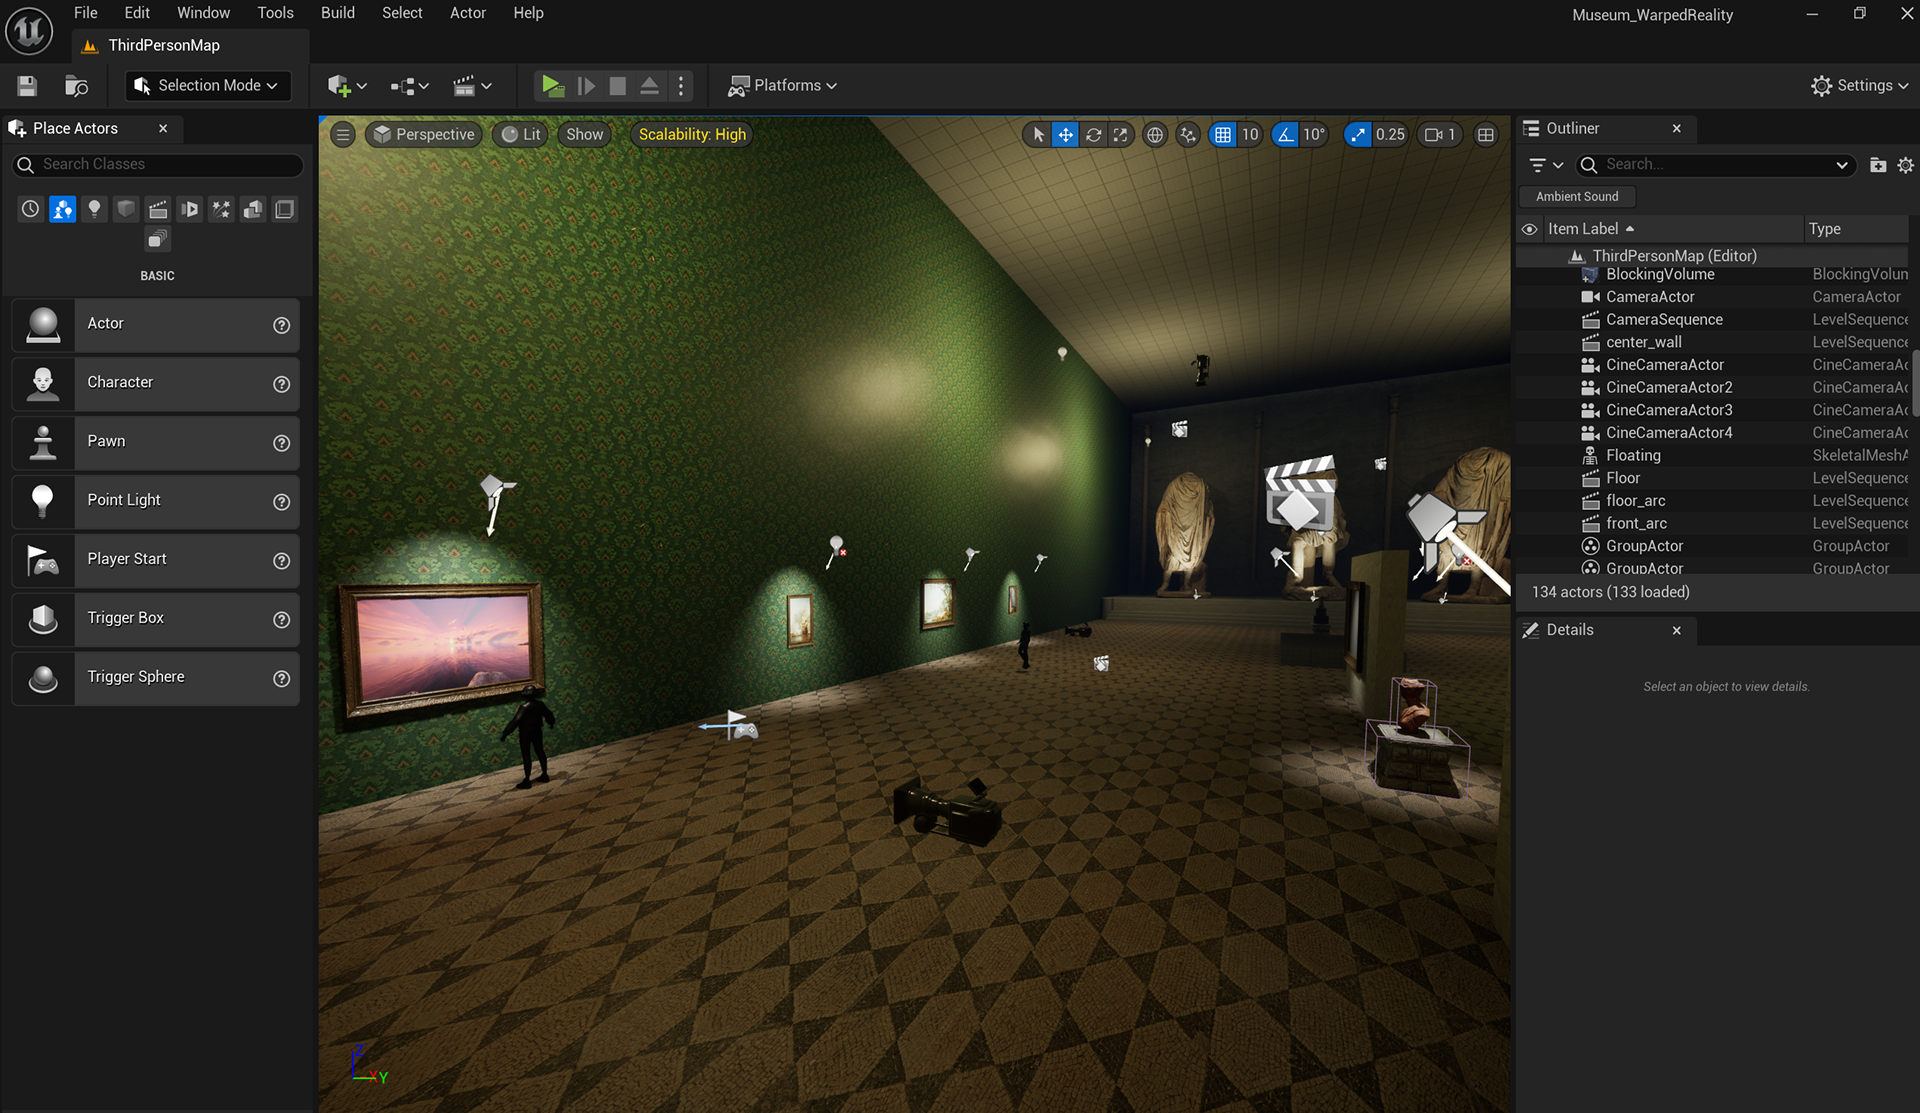Click Save current level icon
The height and width of the screenshot is (1113, 1920).
coord(27,86)
